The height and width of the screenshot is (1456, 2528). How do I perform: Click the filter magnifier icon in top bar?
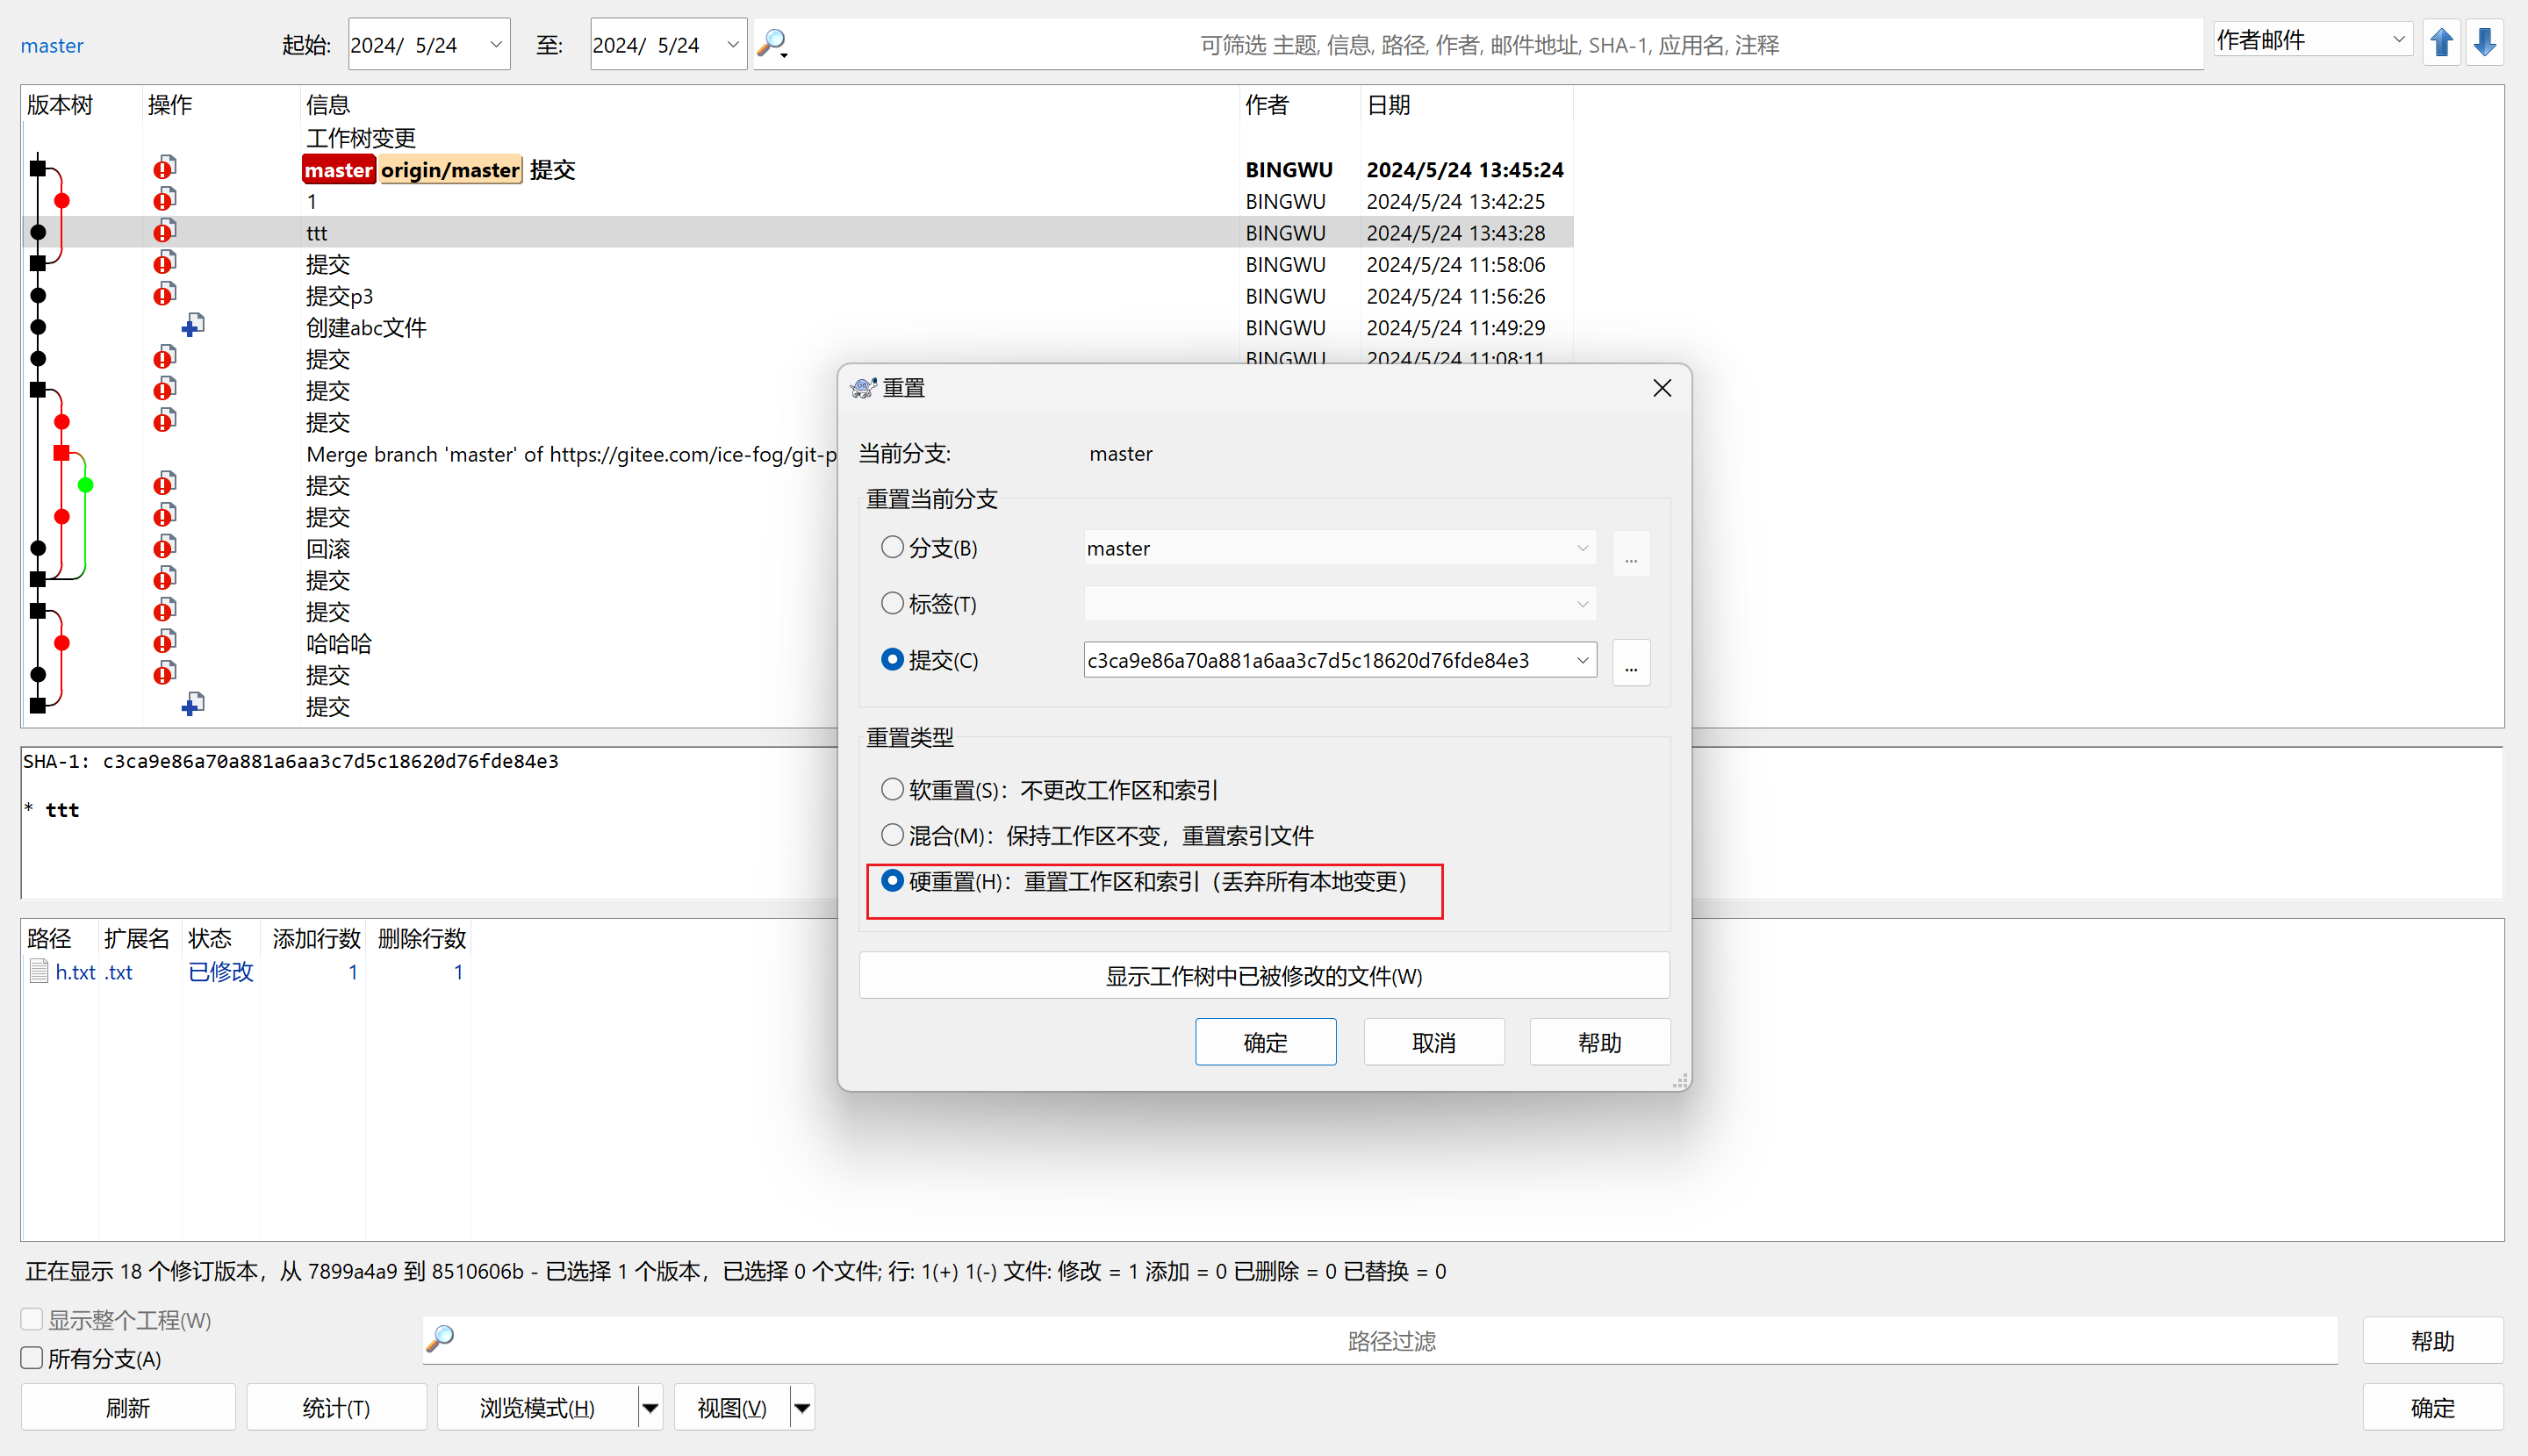point(772,44)
